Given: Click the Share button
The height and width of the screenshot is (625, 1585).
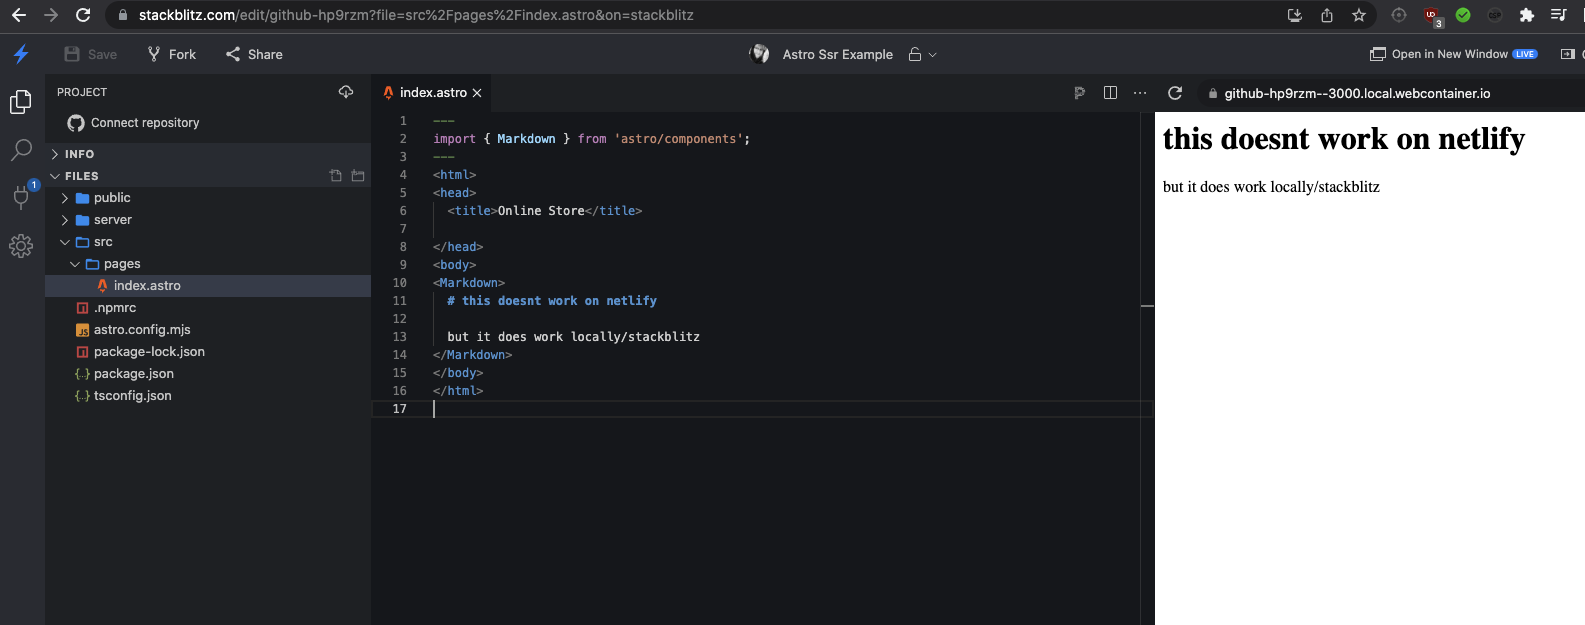Looking at the screenshot, I should [x=254, y=54].
